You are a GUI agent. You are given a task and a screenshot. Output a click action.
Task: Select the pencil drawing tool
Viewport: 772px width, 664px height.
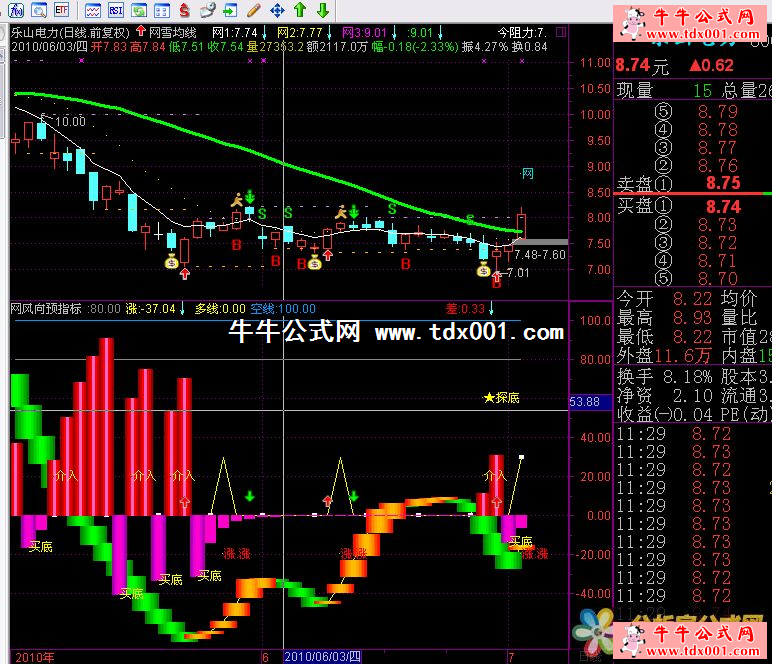point(254,10)
